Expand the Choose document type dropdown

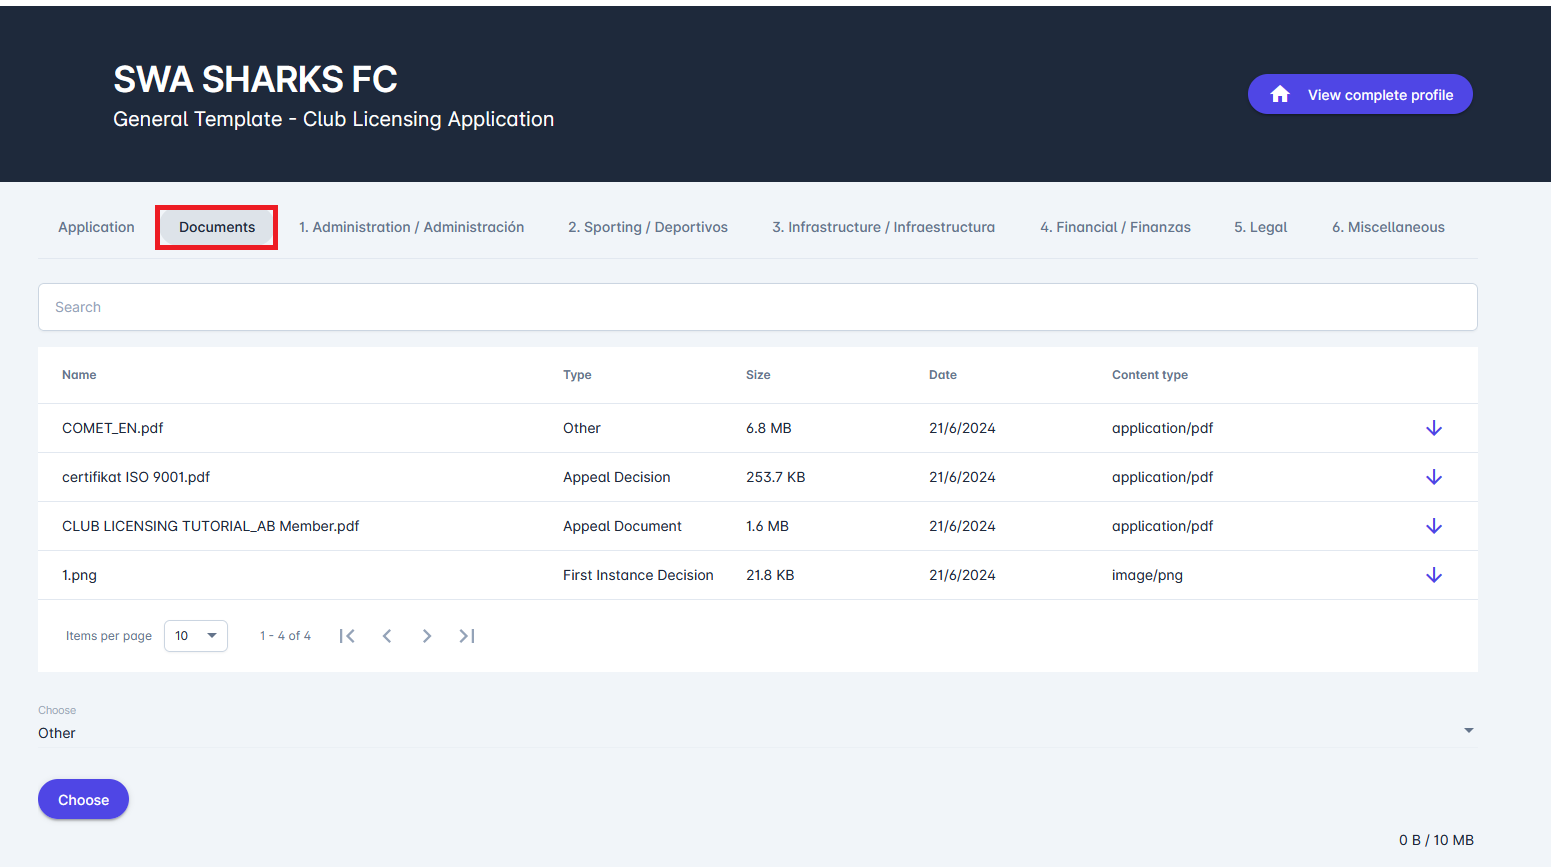[756, 732]
